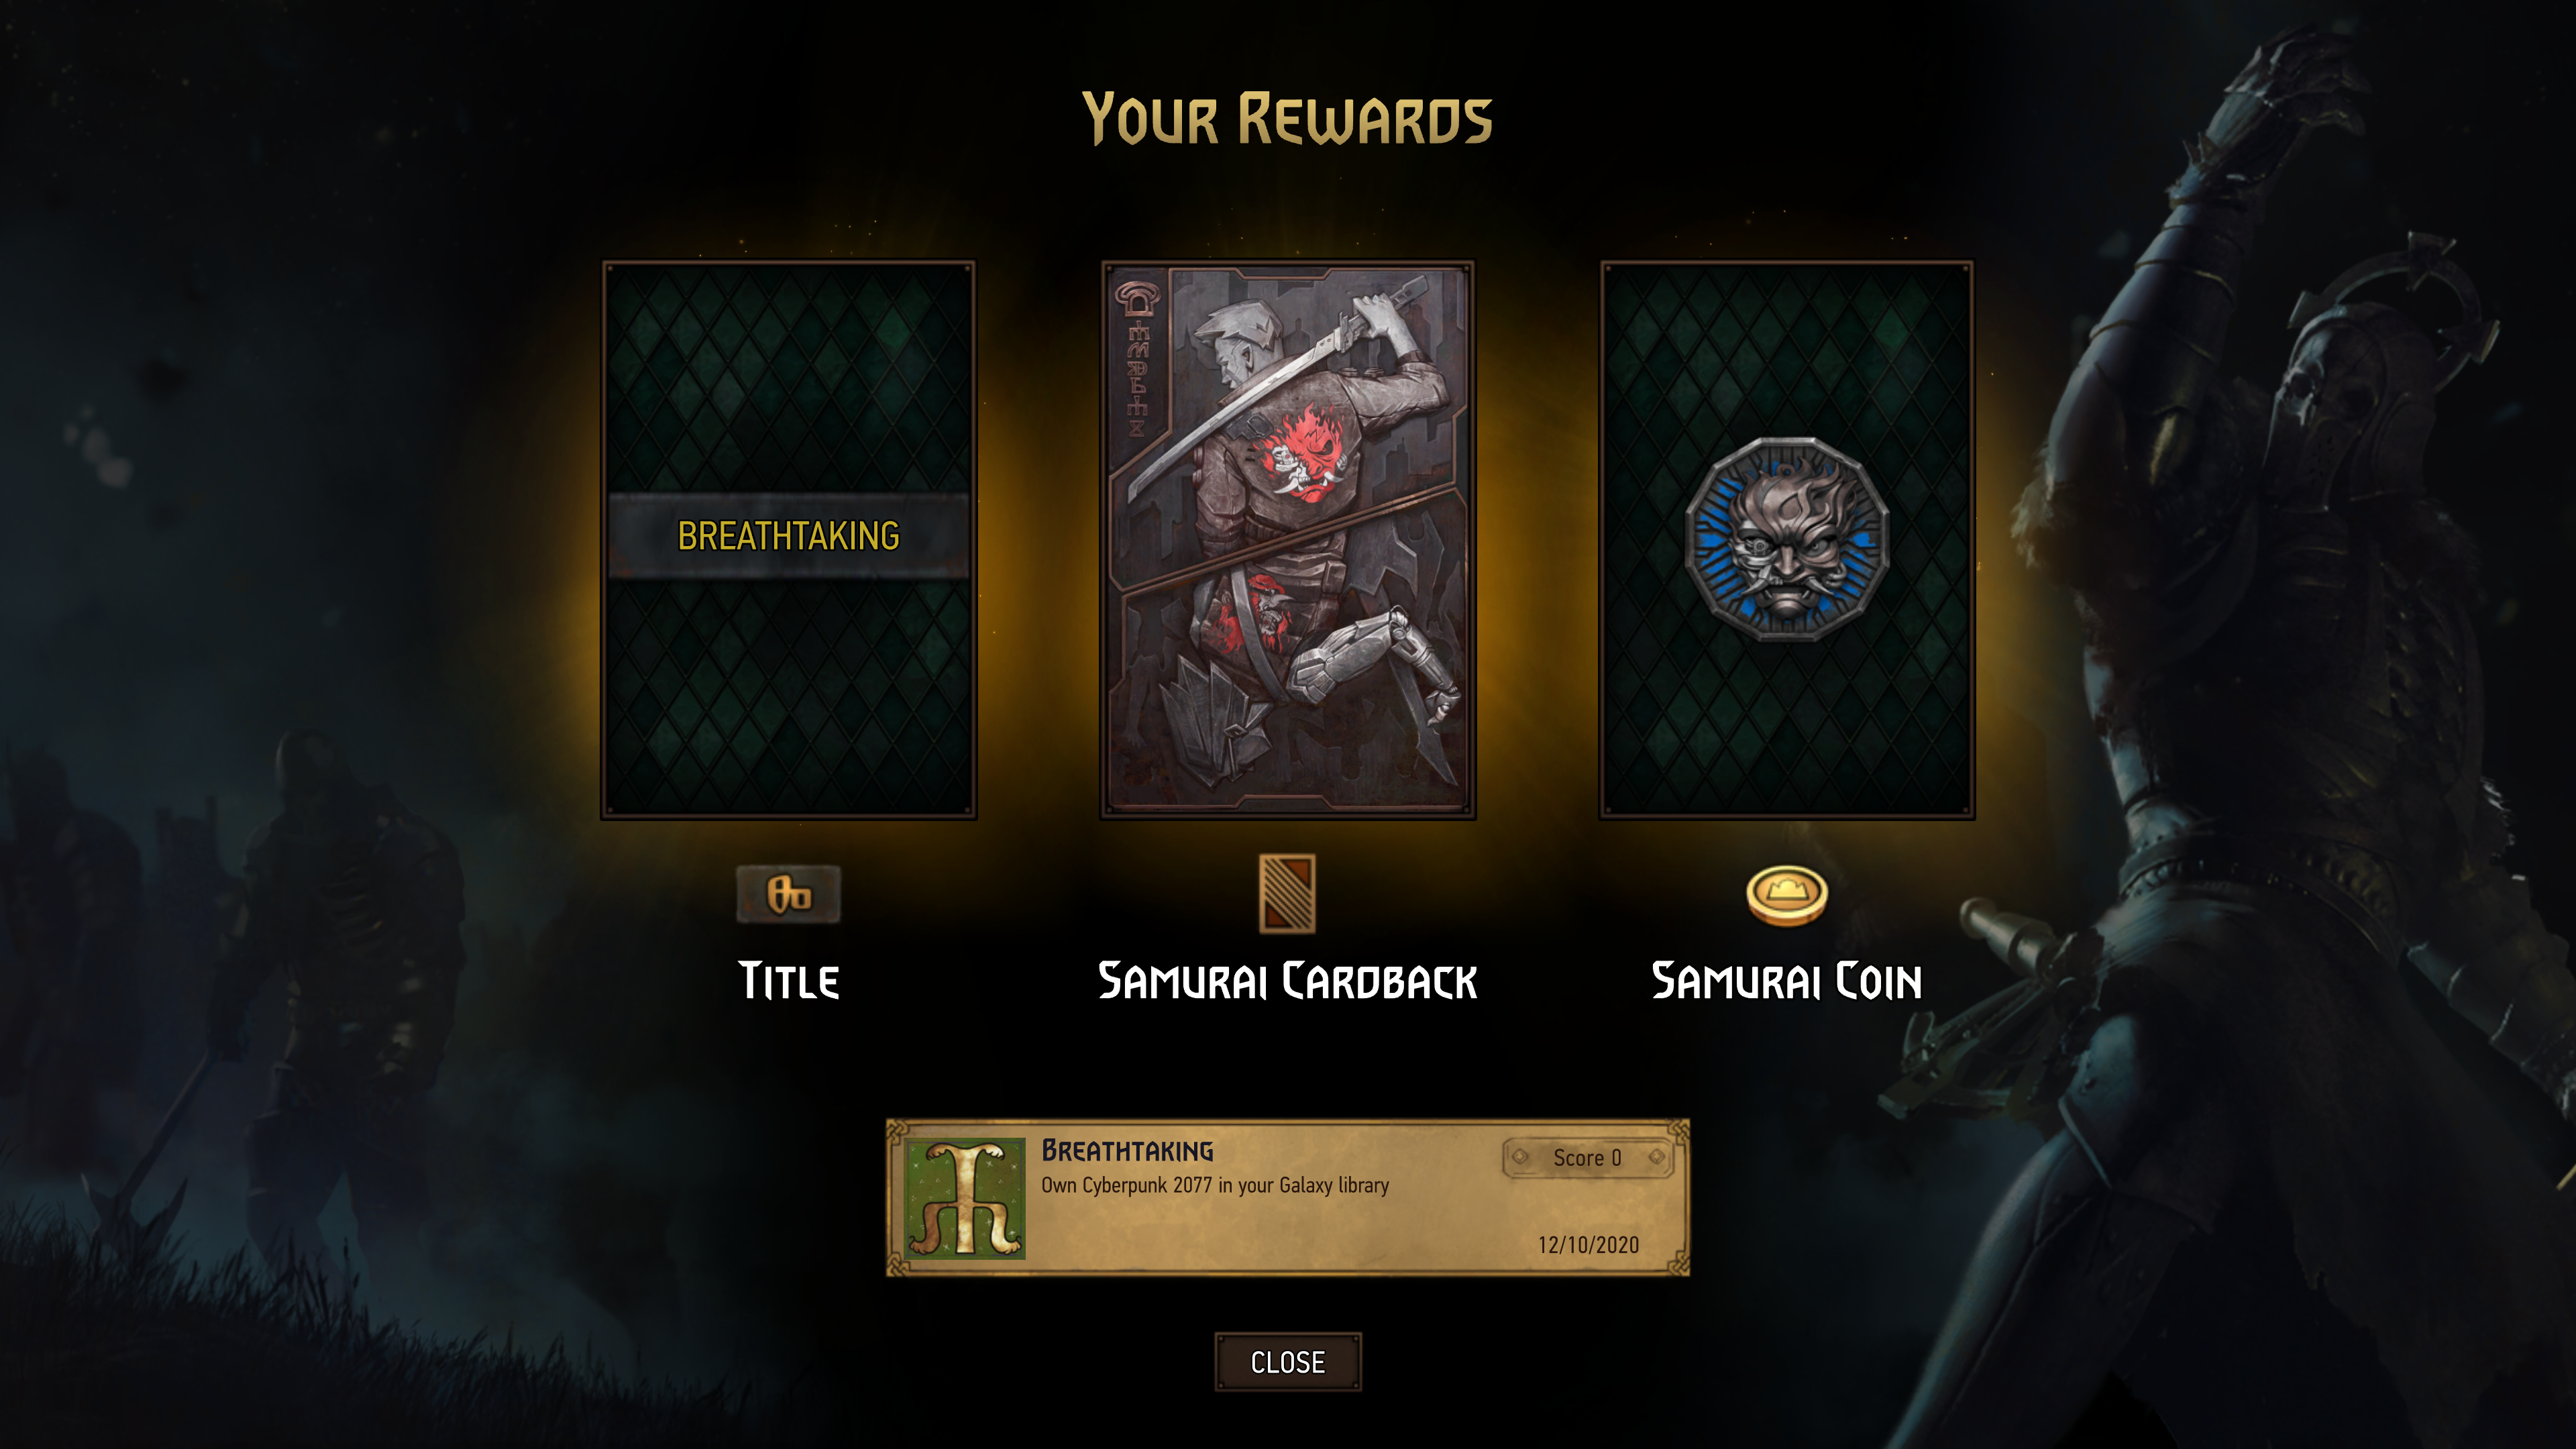This screenshot has width=2576, height=1449.
Task: Click the Your Rewards heading
Action: (x=1287, y=119)
